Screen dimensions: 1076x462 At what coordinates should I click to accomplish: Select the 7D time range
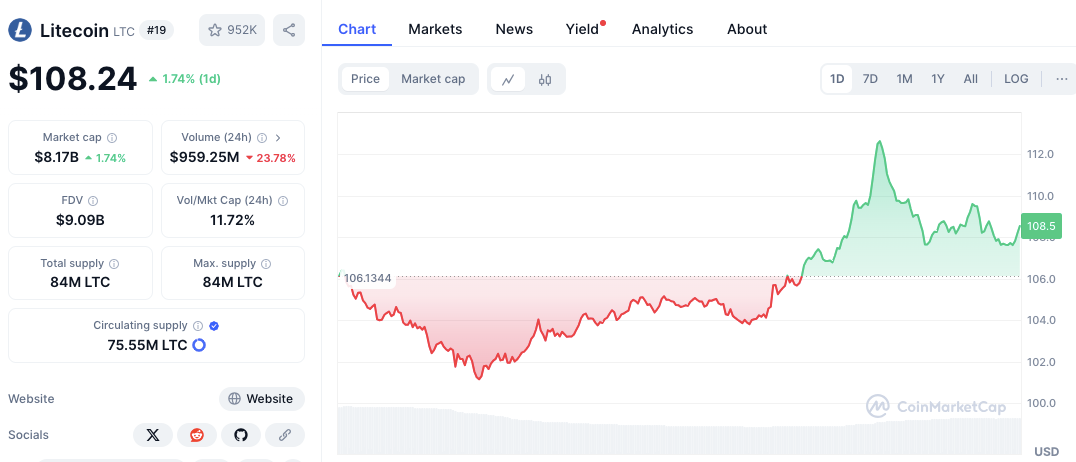coord(870,79)
